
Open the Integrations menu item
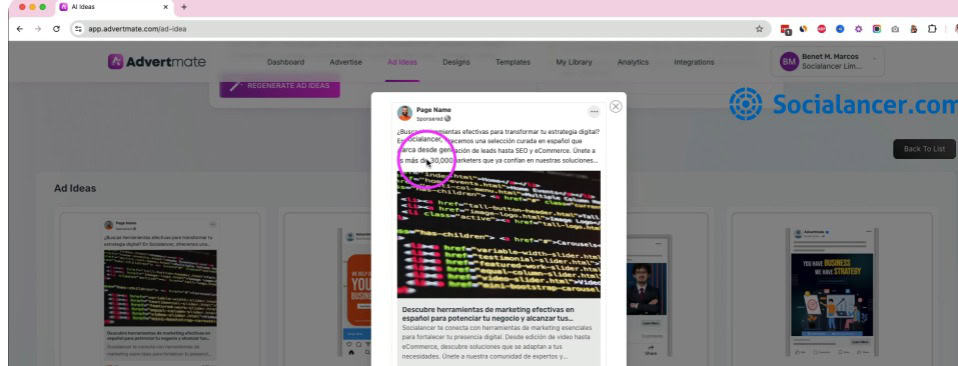click(x=694, y=62)
